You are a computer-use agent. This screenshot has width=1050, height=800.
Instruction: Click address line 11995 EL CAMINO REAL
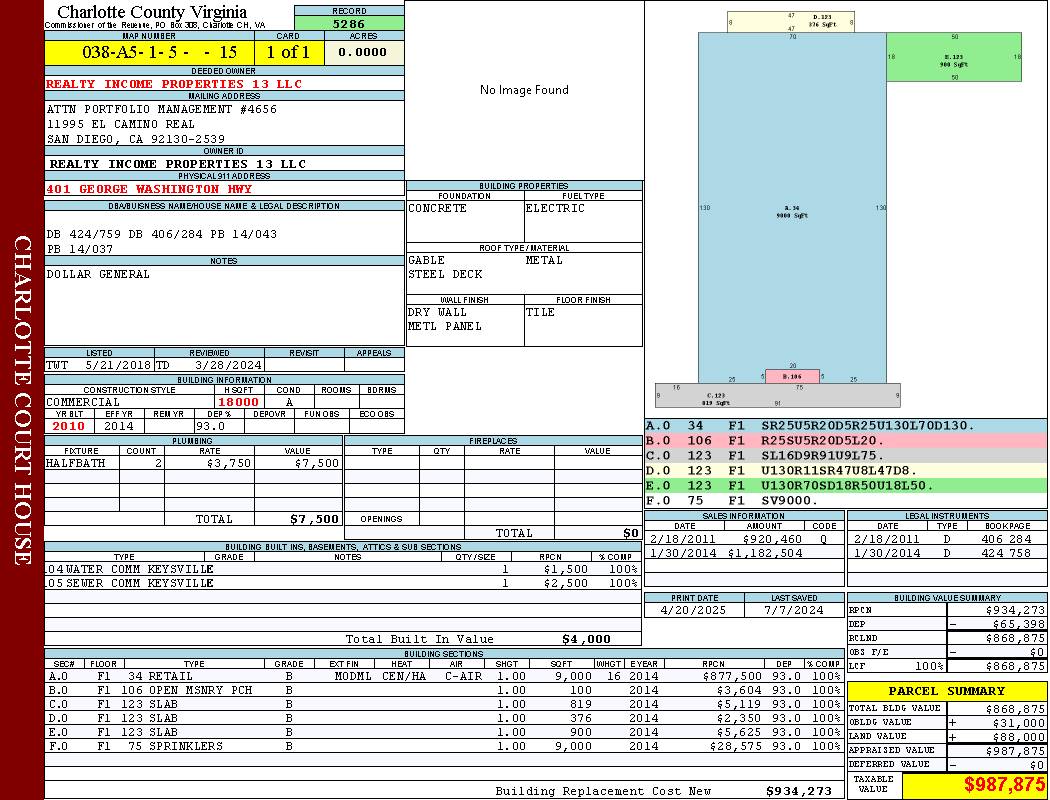point(121,124)
